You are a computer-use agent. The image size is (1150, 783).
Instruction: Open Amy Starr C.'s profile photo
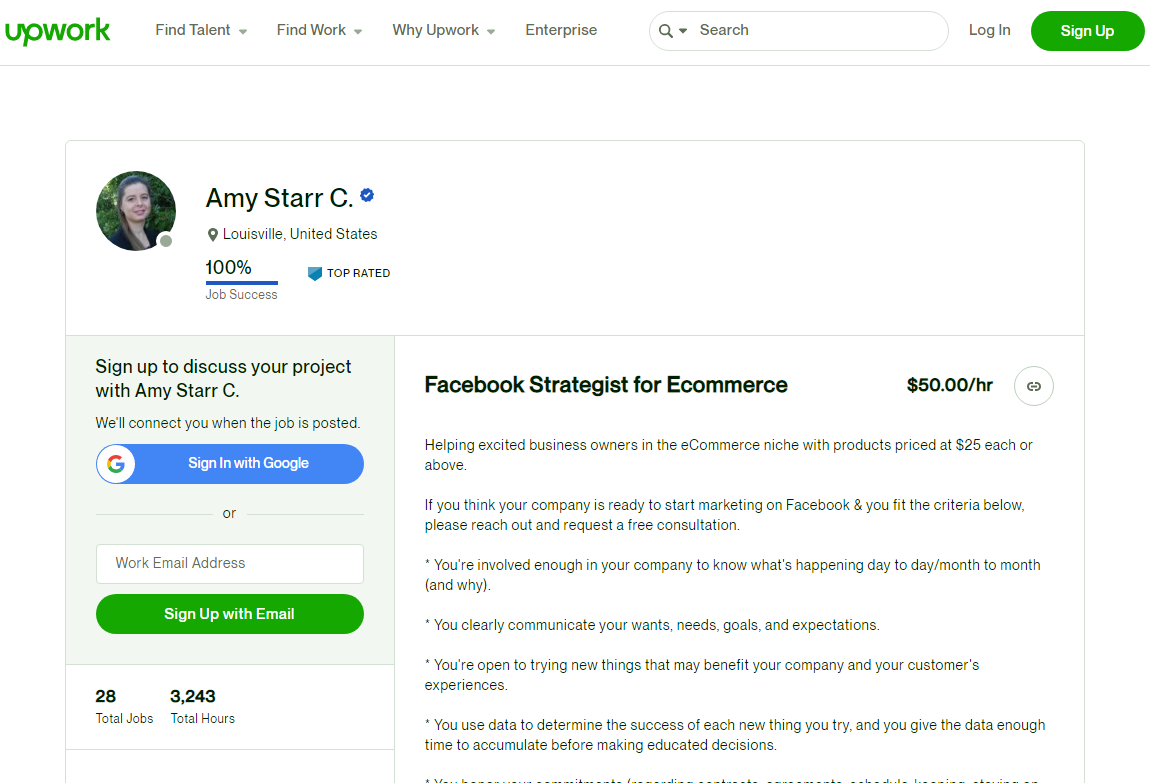coord(135,211)
